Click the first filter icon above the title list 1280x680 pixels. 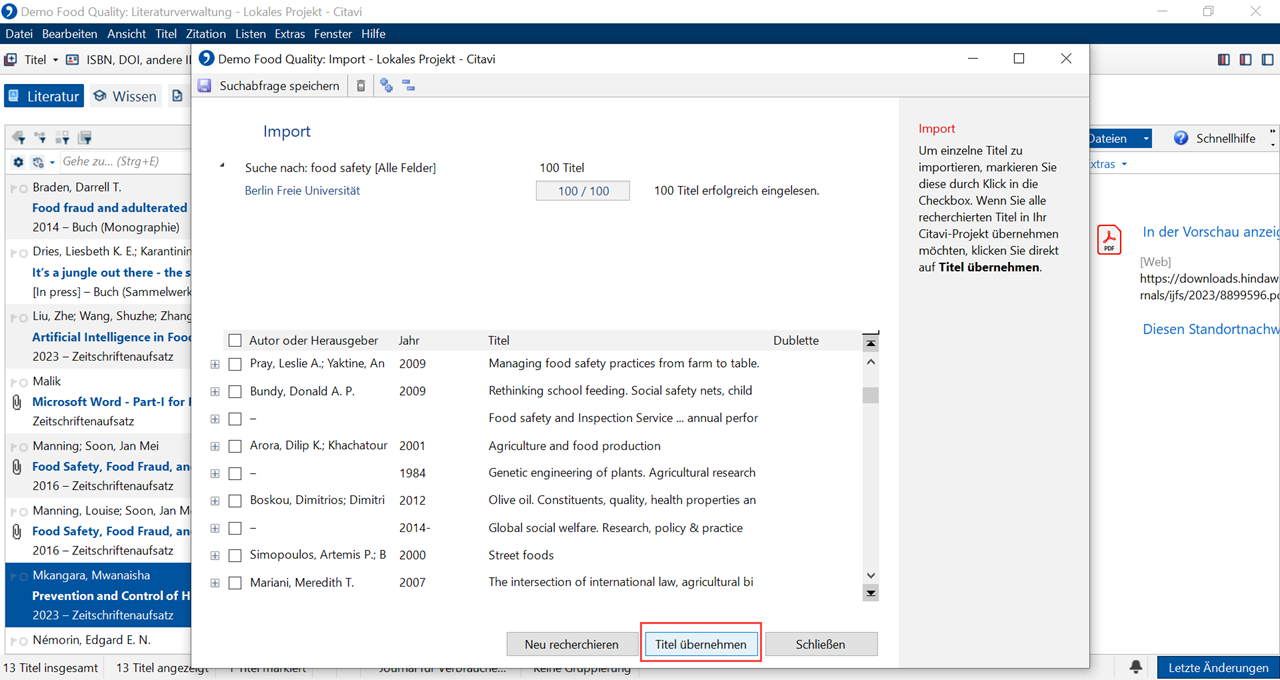[x=18, y=138]
